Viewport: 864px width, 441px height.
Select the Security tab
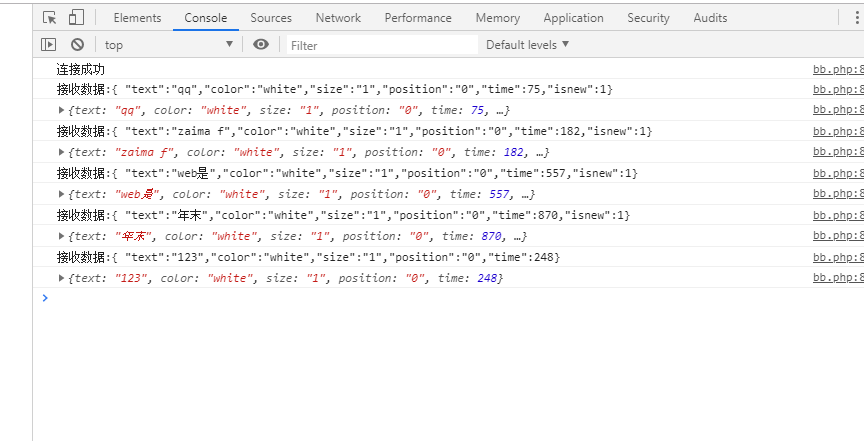tap(648, 18)
